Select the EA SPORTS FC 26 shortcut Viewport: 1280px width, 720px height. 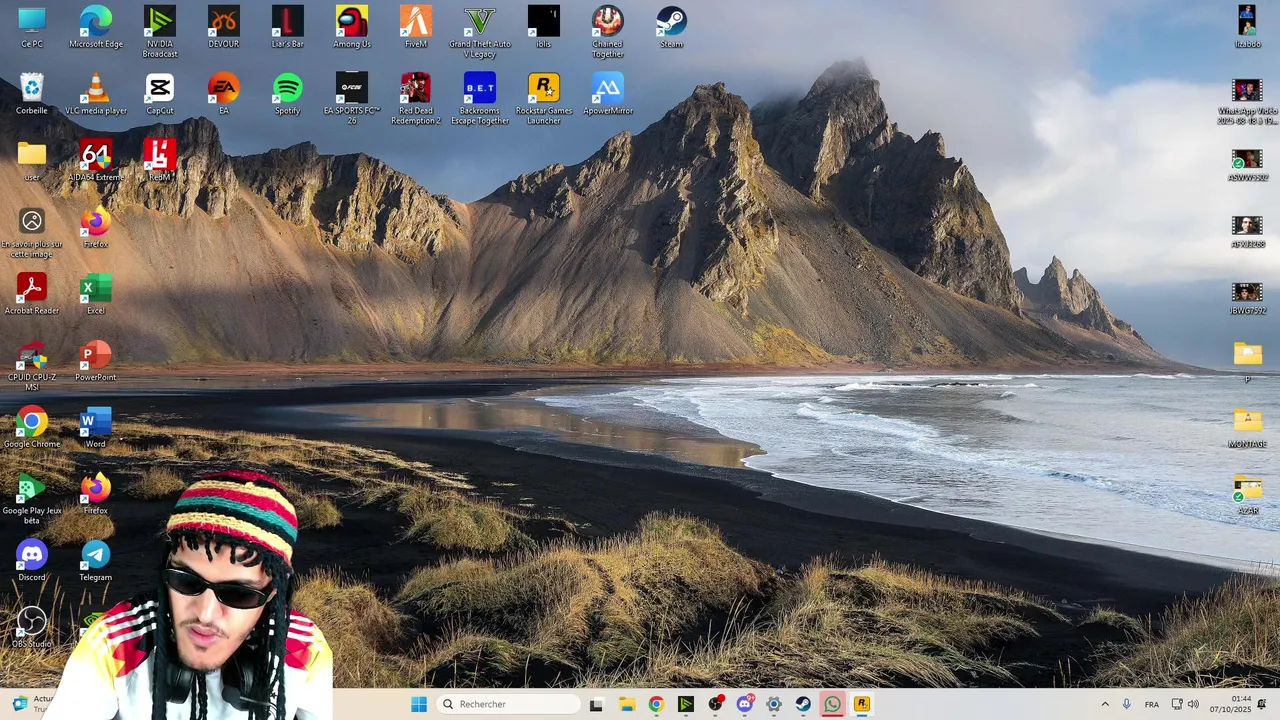[x=352, y=99]
